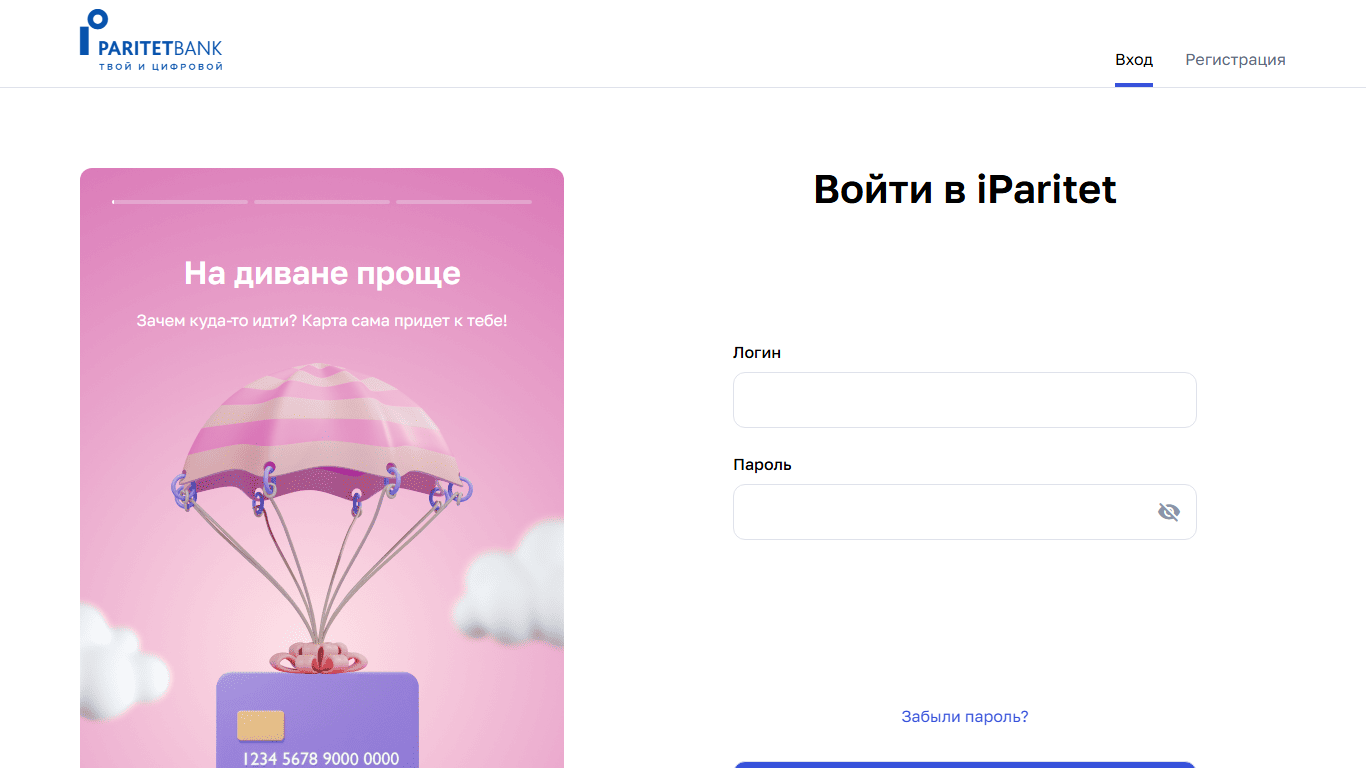Click the Логин field label
This screenshot has width=1366, height=768.
(x=757, y=353)
